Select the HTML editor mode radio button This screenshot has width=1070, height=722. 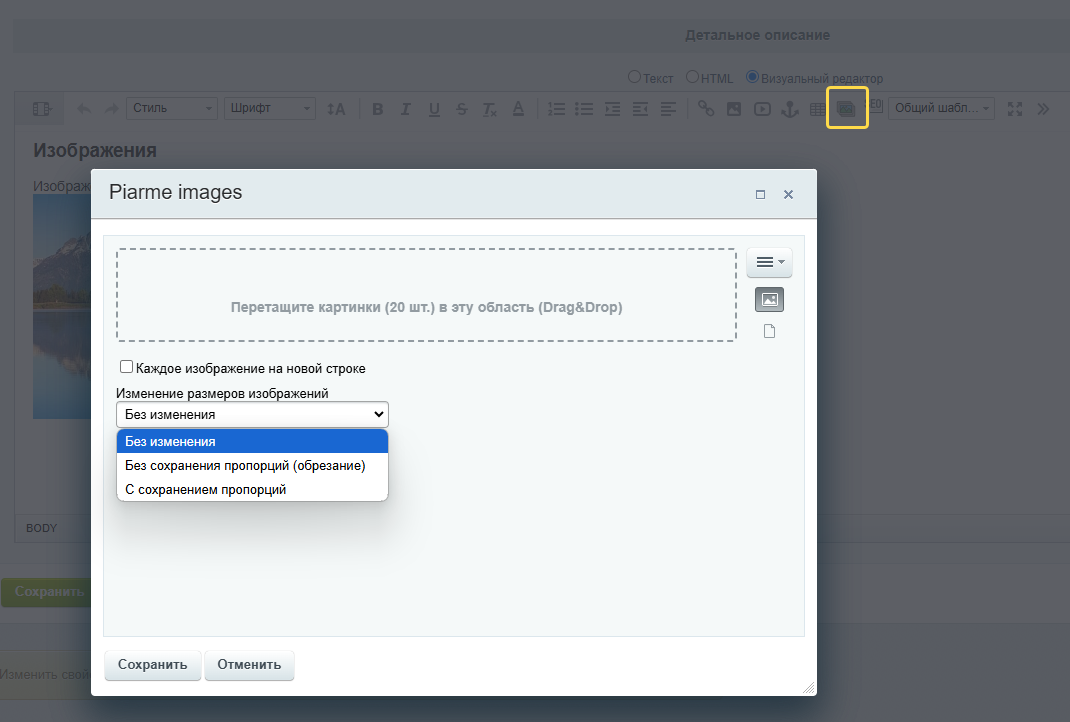pos(692,77)
